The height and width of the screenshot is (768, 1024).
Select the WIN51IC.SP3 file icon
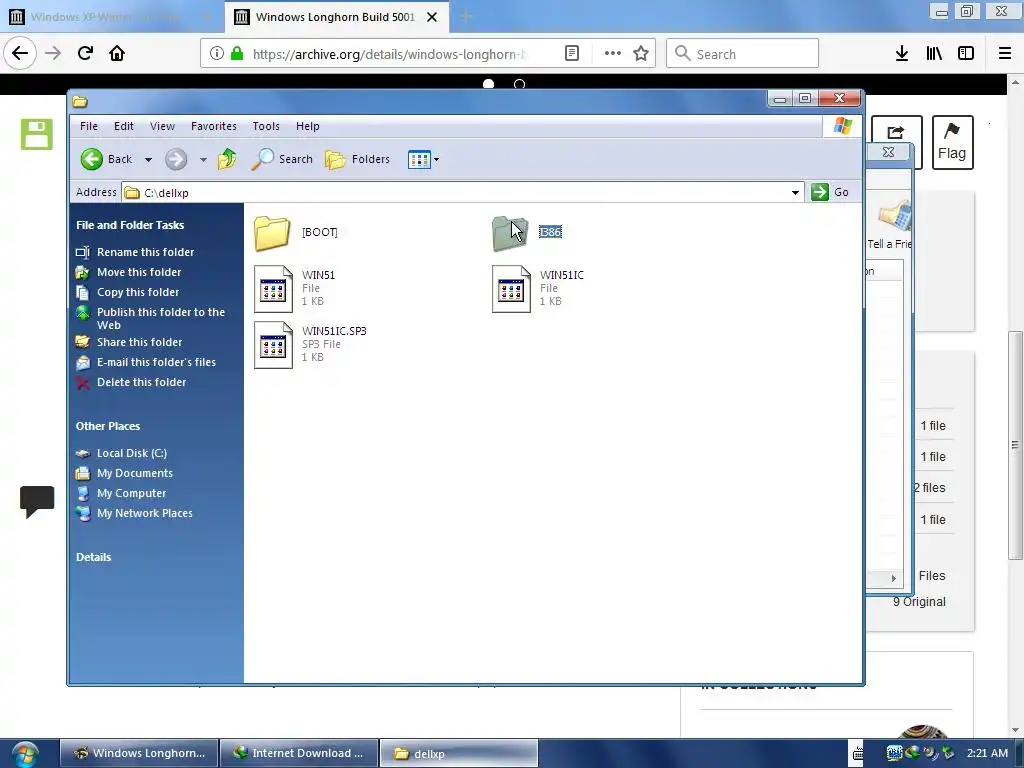tap(273, 345)
